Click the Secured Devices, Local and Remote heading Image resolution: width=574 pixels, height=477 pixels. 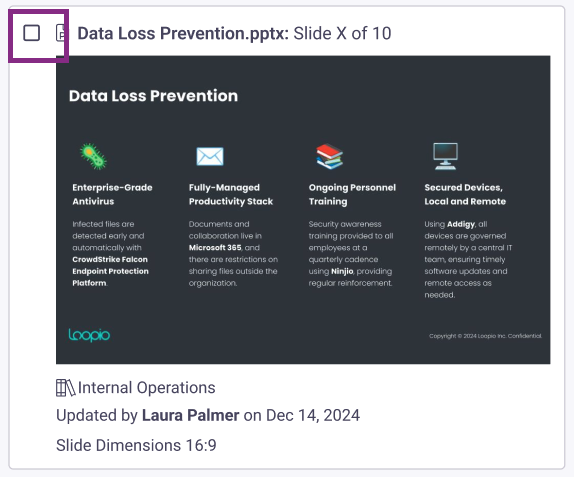[x=465, y=194]
